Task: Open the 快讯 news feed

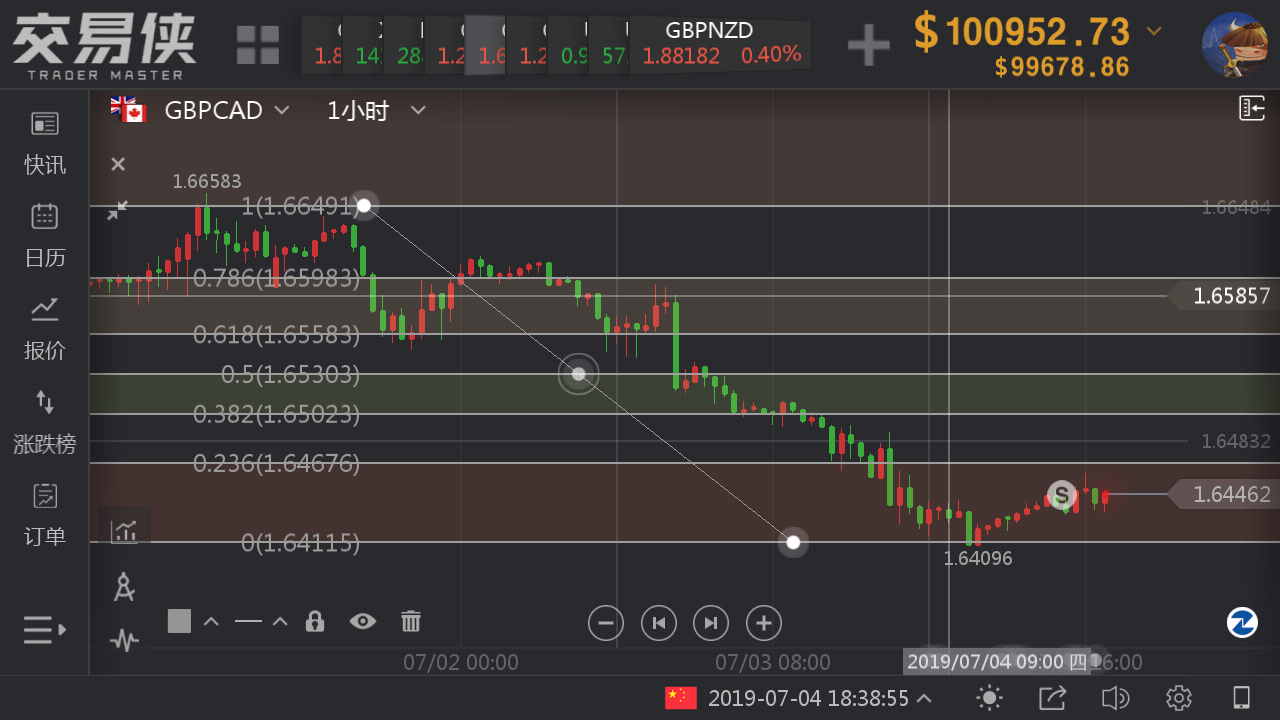Action: pos(45,143)
